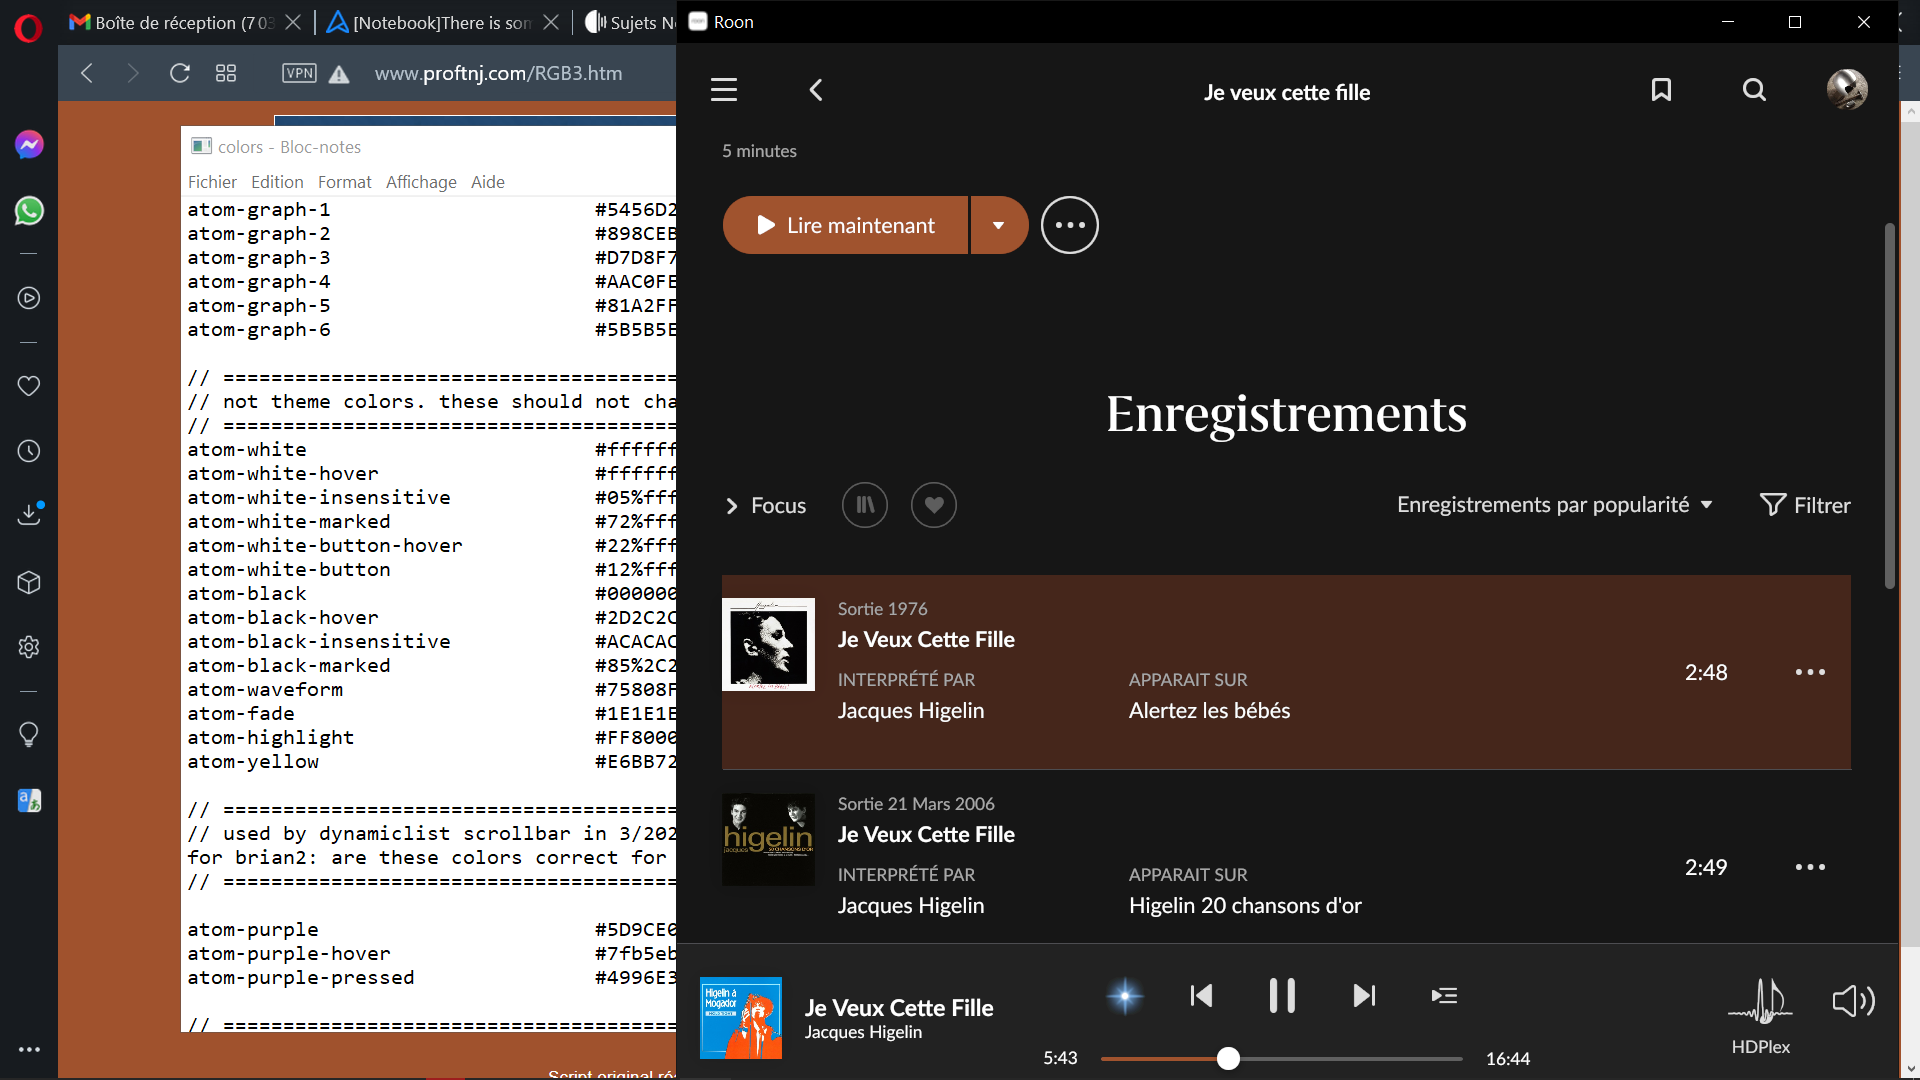The height and width of the screenshot is (1080, 1920).
Task: Open the play queue icon
Action: pyautogui.click(x=1444, y=996)
